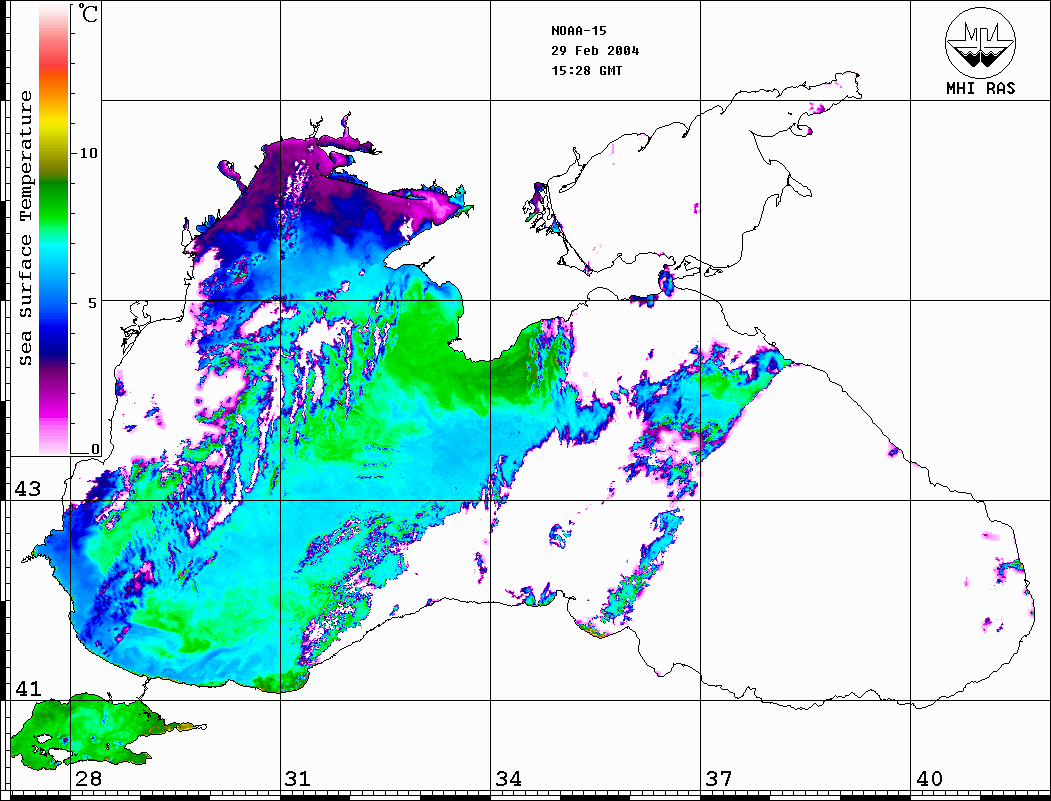The height and width of the screenshot is (801, 1051).
Task: Click the '10' tick on temperature scale
Action: tap(88, 153)
